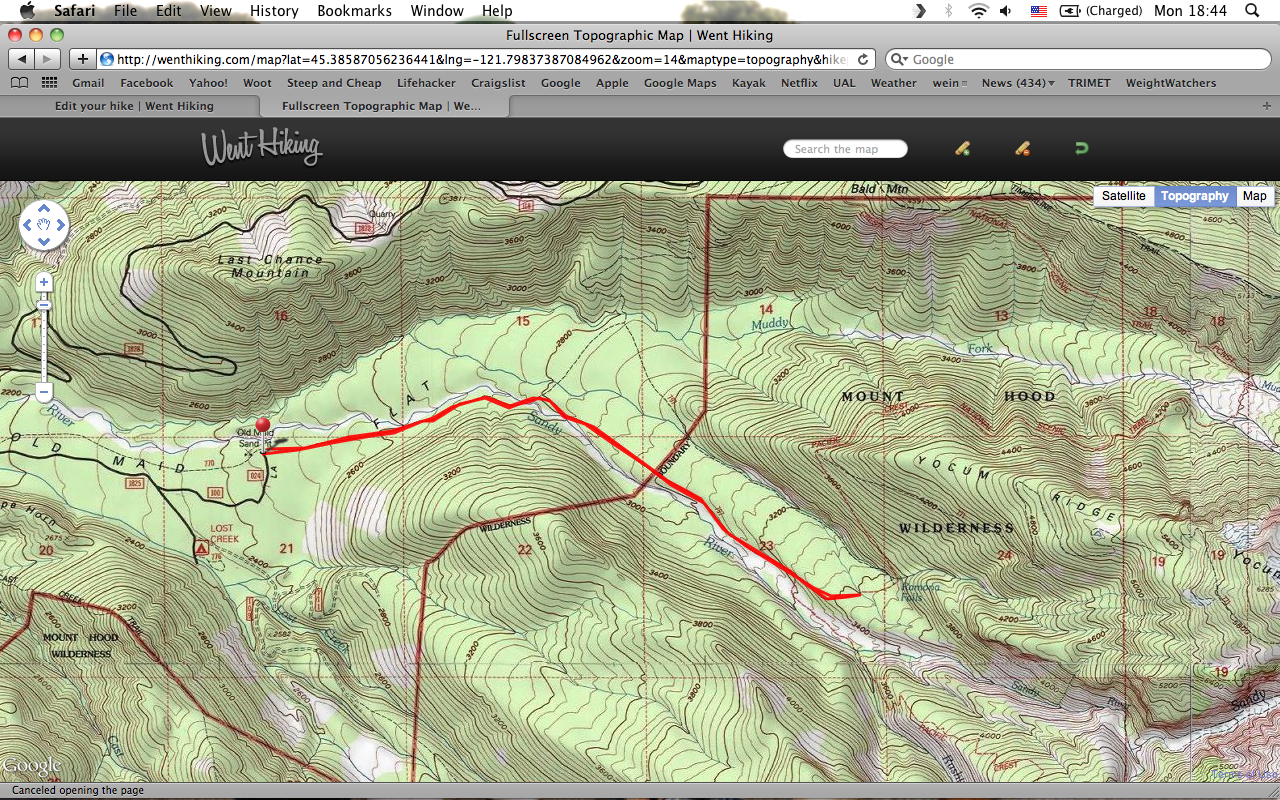Open the Kayak bookmark
1280x800 pixels.
tap(748, 83)
